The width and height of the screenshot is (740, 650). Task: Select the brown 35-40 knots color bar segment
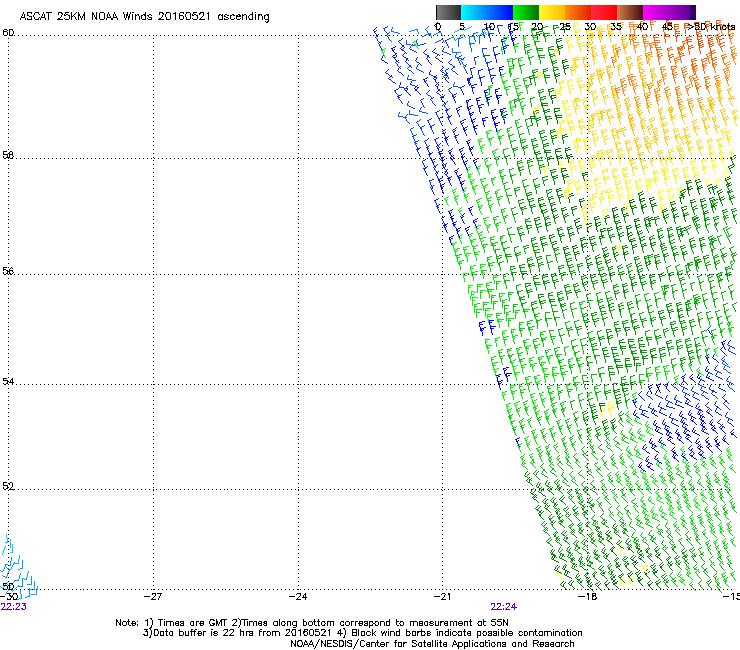(x=630, y=12)
